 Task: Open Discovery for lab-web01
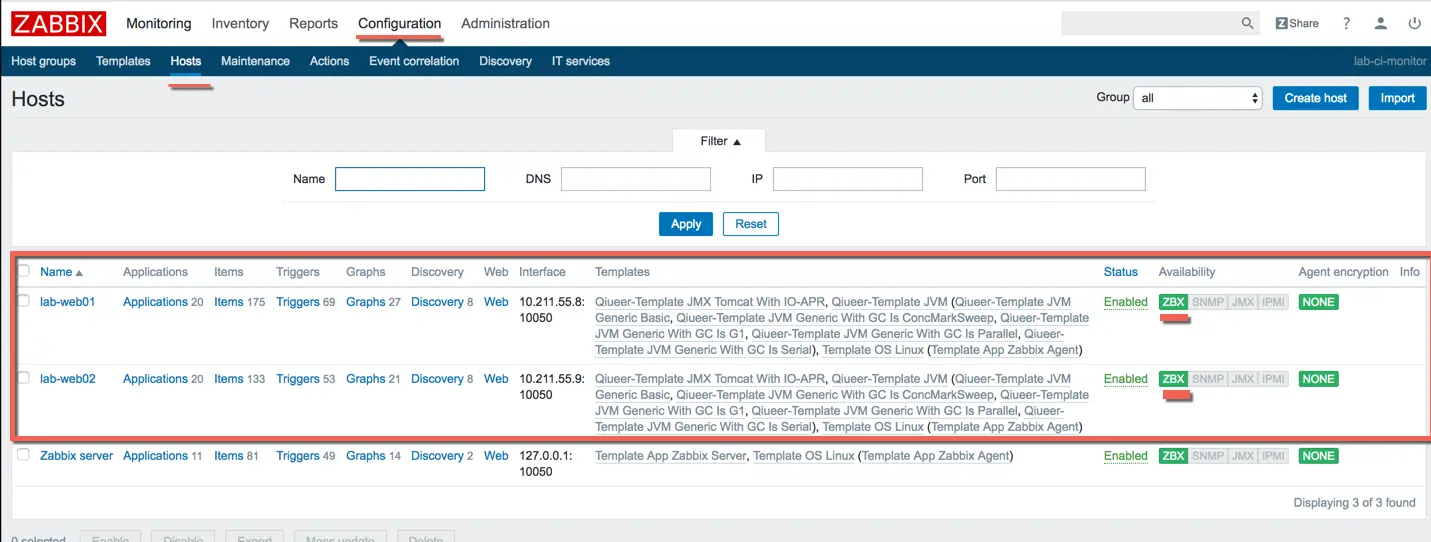(437, 302)
